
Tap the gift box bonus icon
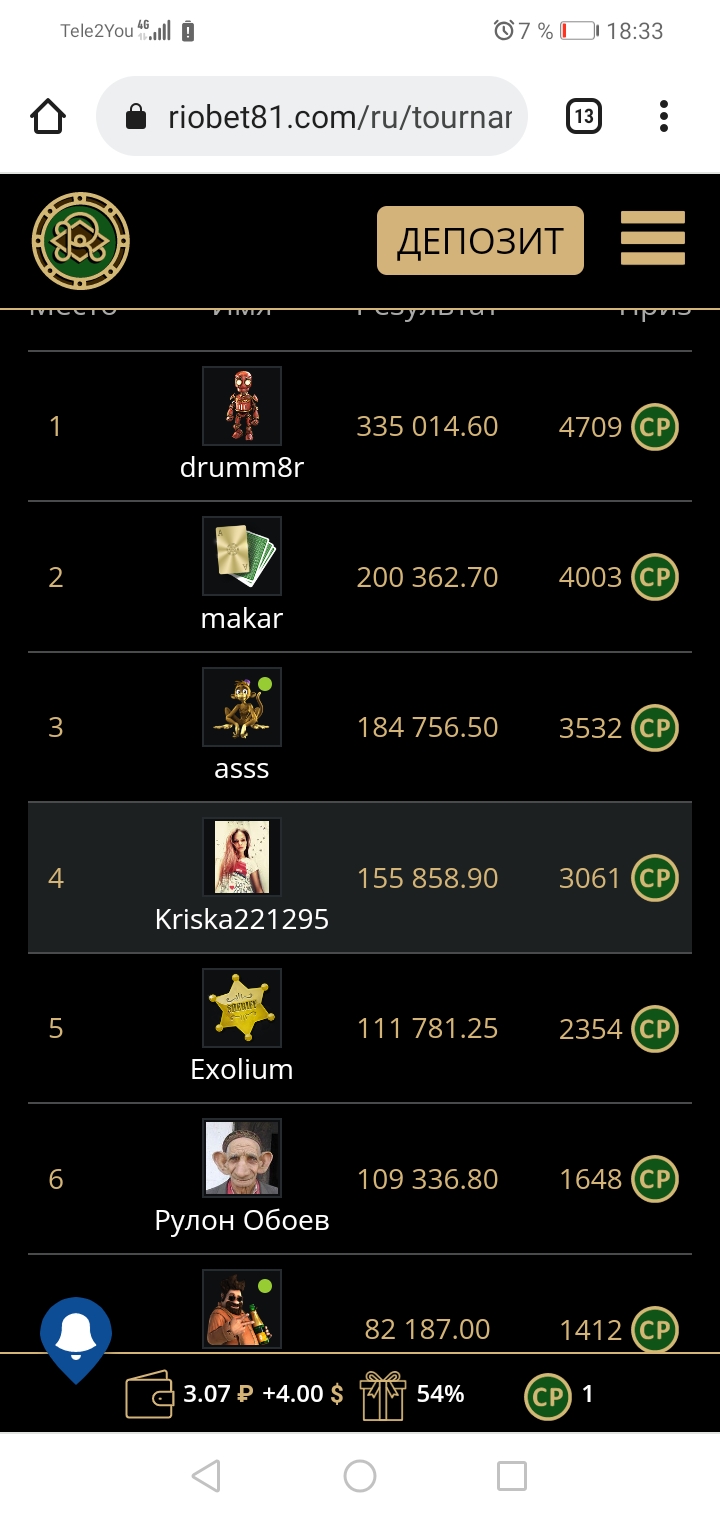point(382,1395)
